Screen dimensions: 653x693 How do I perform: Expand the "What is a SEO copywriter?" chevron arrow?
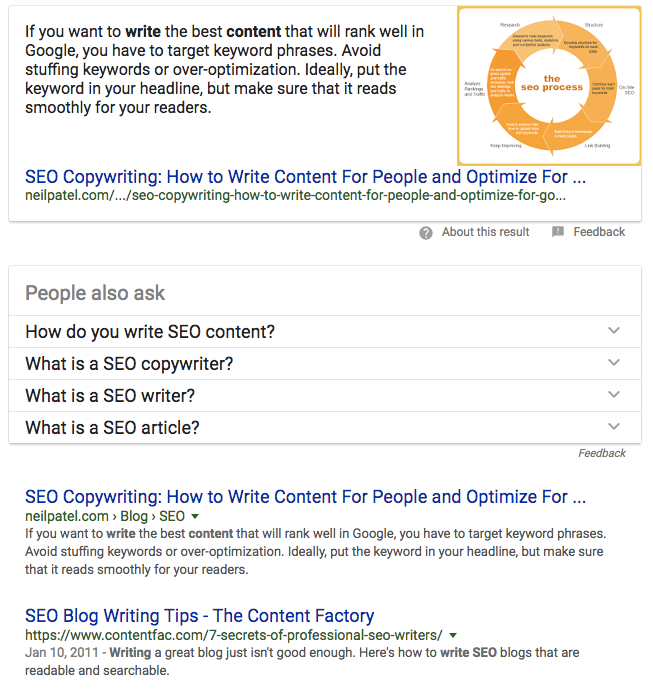pos(614,363)
